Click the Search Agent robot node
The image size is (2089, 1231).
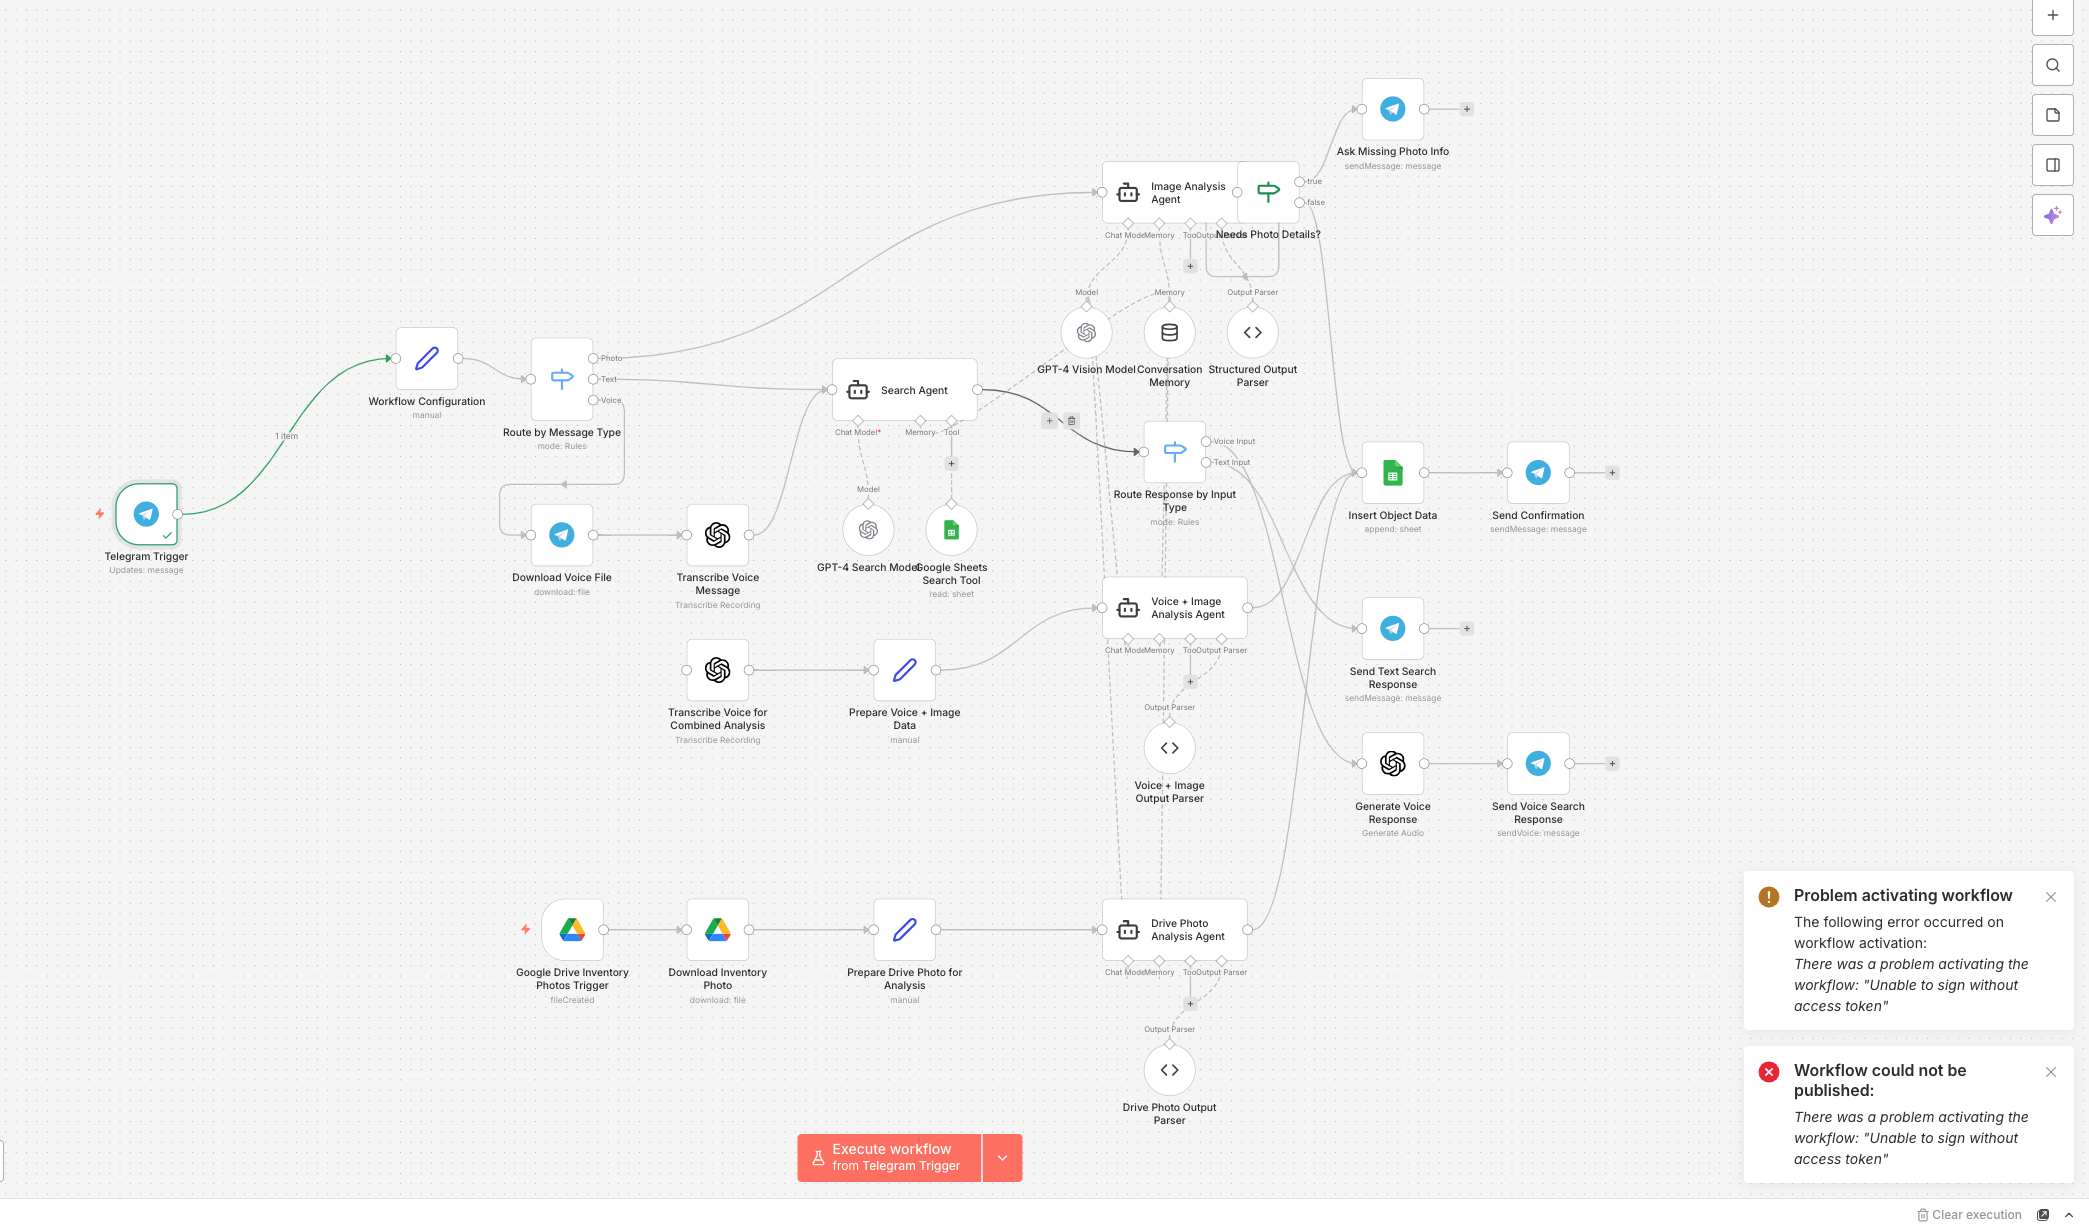coord(904,390)
